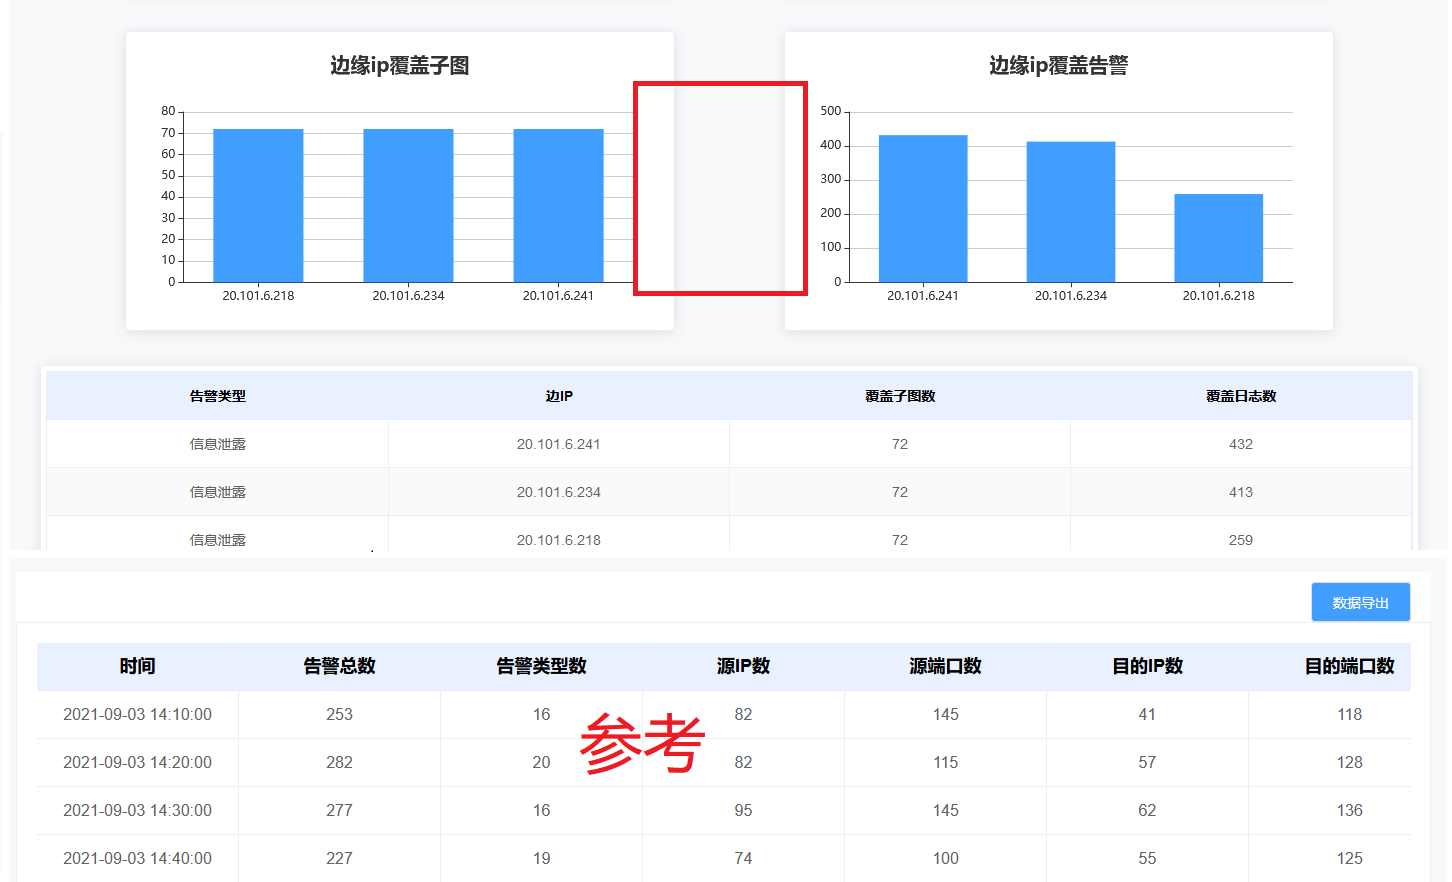
Task: Click the 数据导出 export button
Action: (1360, 603)
